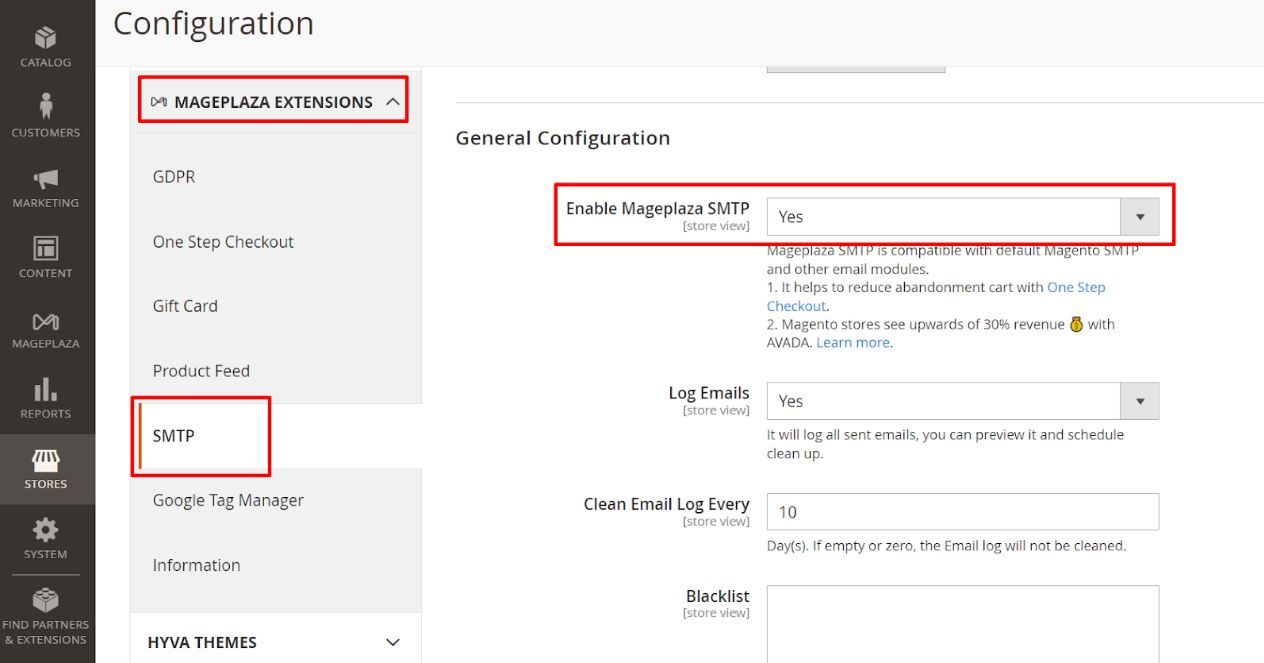Click the Blacklist text area
The width and height of the screenshot is (1264, 663).
click(x=963, y=623)
